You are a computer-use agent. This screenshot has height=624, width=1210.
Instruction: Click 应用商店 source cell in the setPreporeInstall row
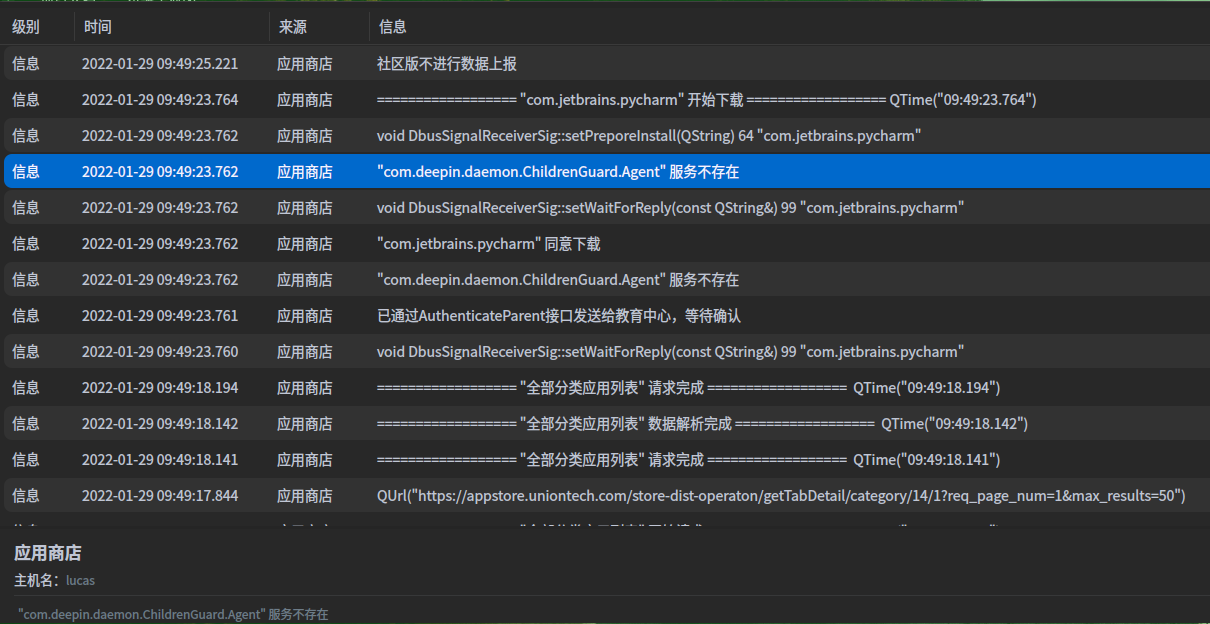305,136
